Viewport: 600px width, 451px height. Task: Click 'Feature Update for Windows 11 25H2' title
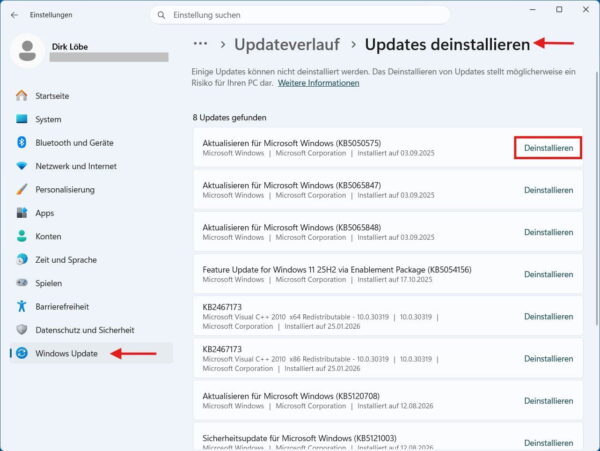(x=337, y=269)
